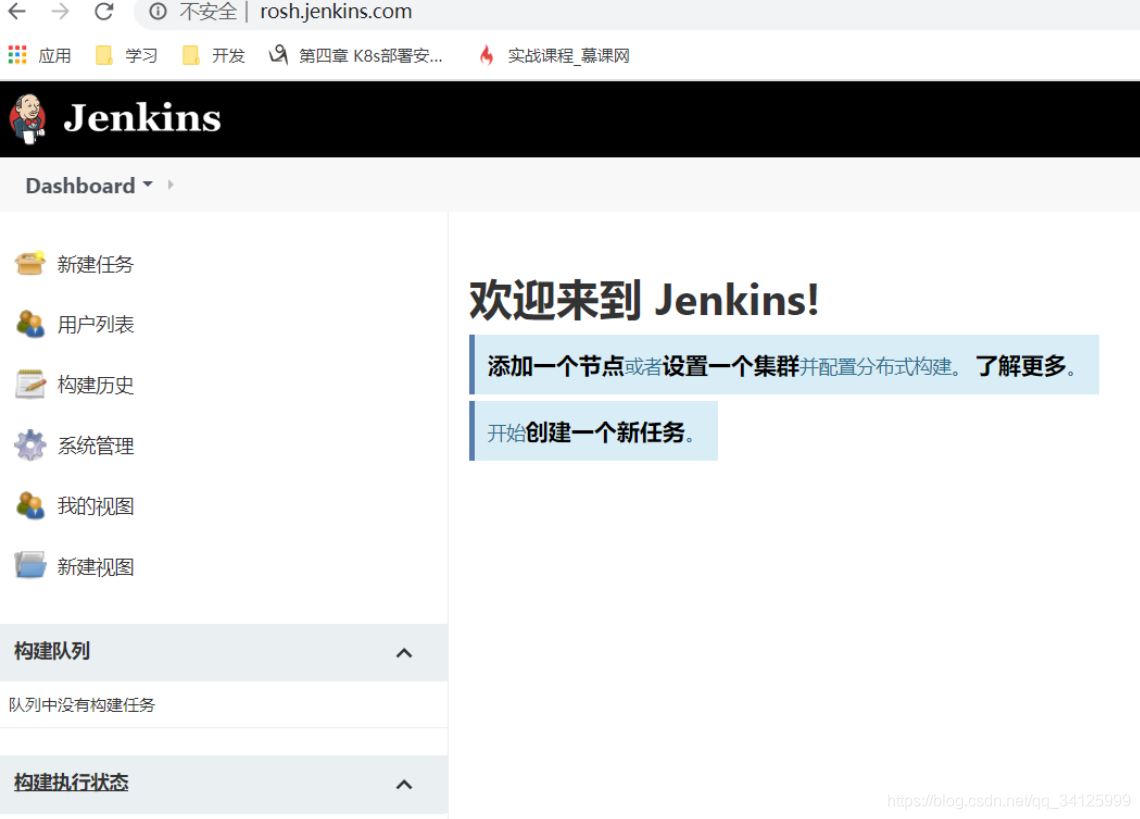Open the 开发 bookmark folder
1140x819 pixels.
click(x=214, y=55)
